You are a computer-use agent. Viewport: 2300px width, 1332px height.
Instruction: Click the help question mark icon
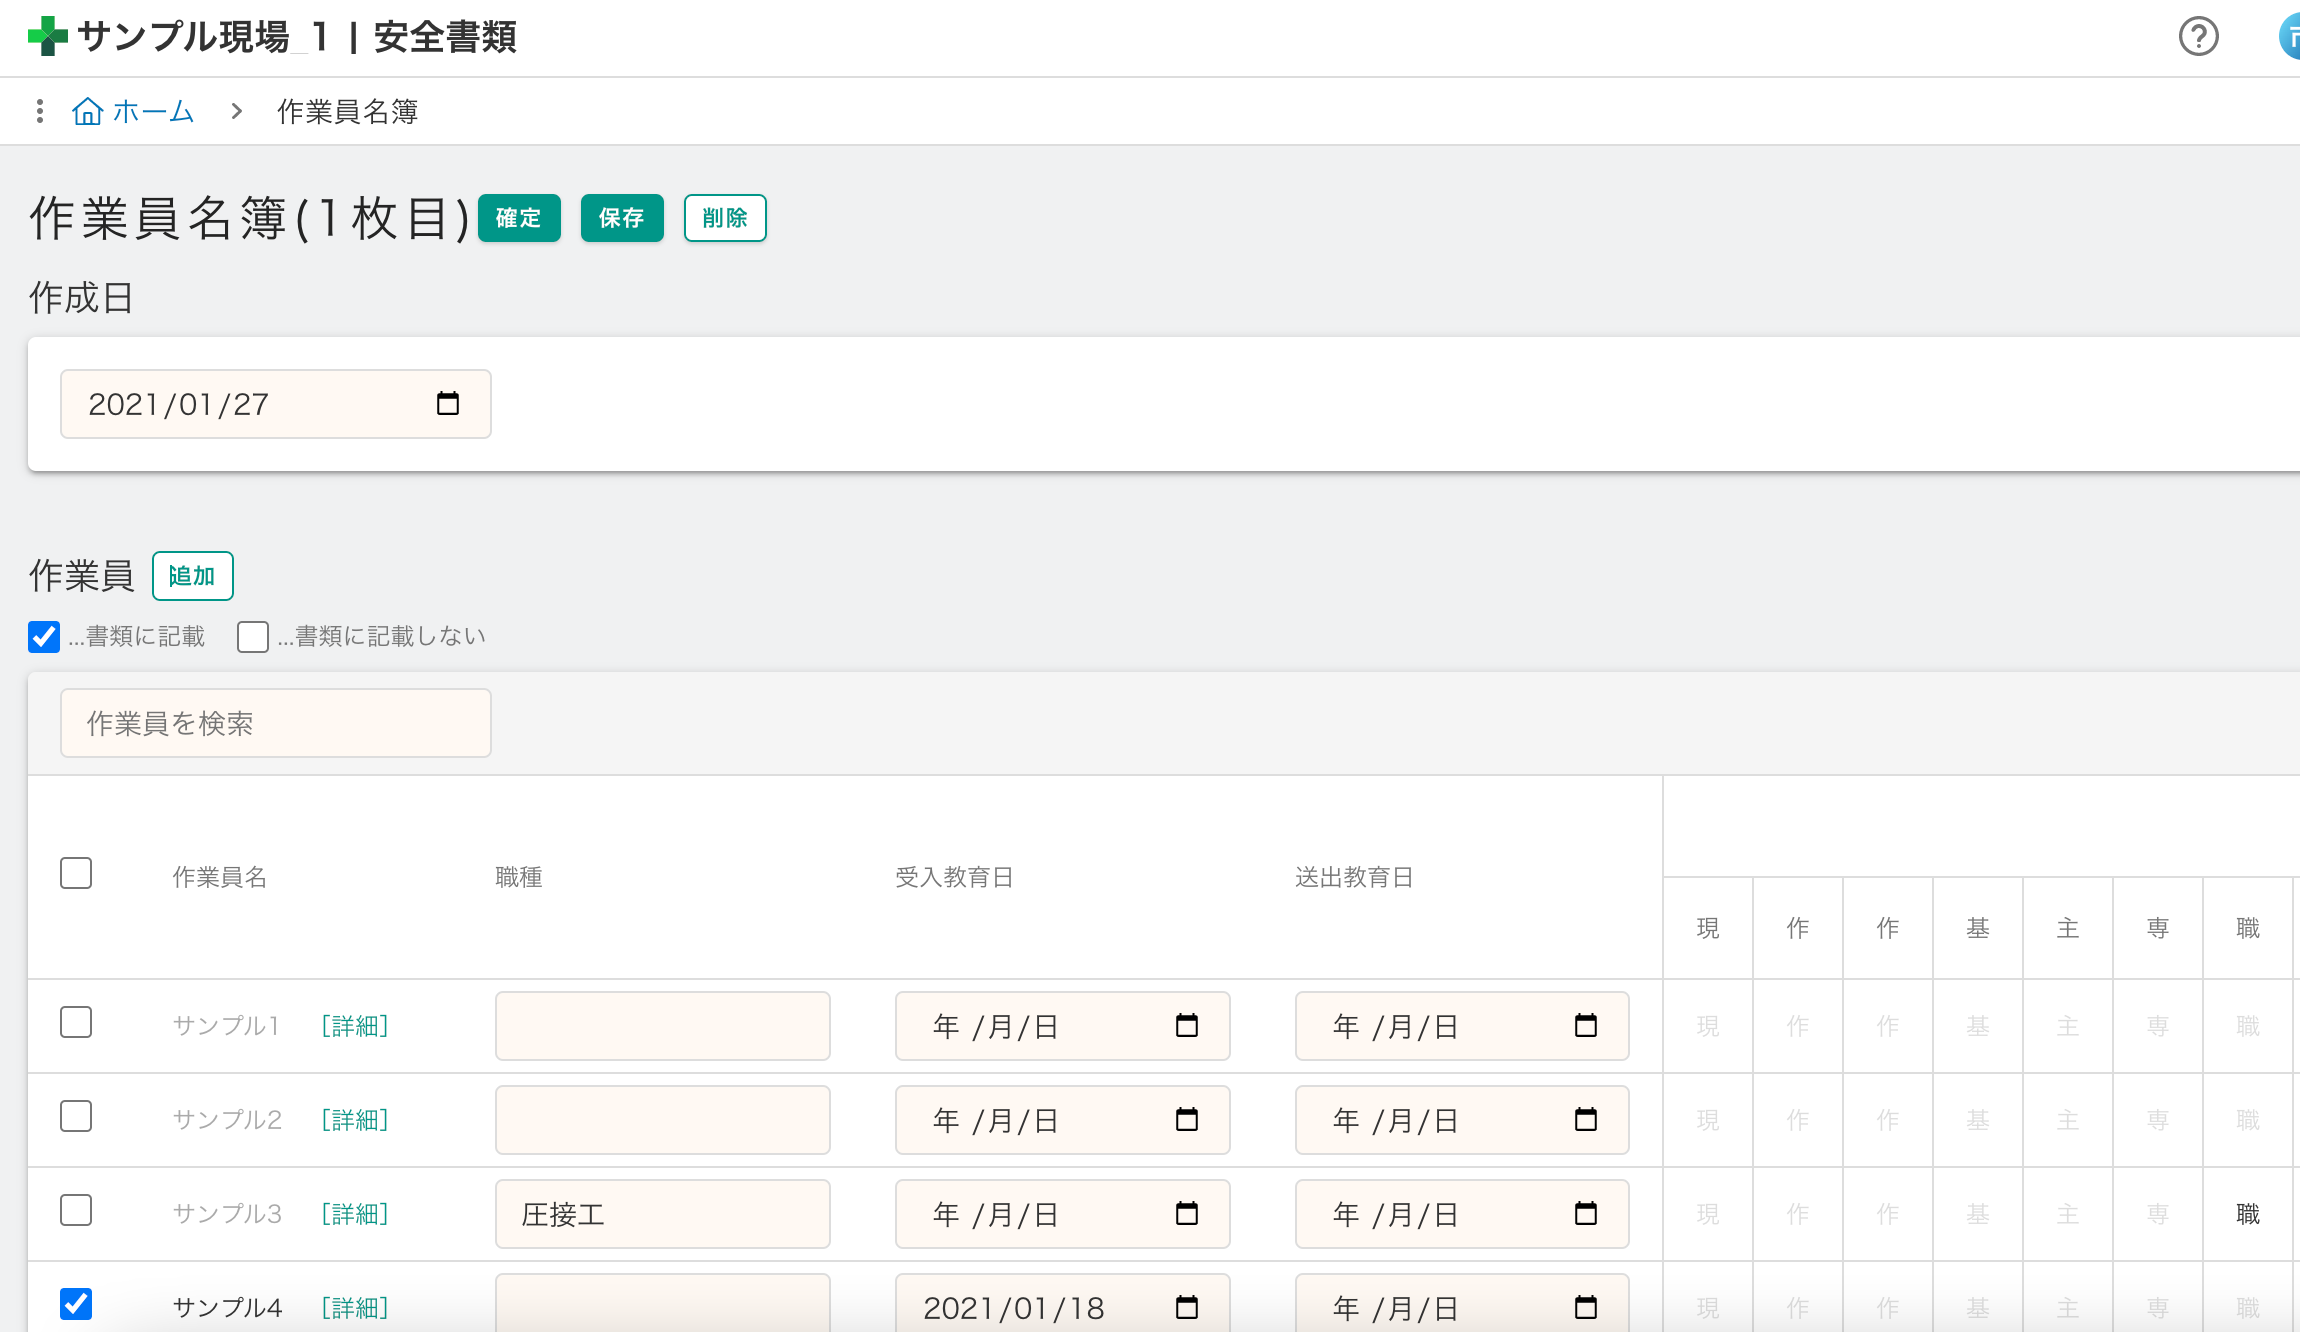(x=2198, y=37)
